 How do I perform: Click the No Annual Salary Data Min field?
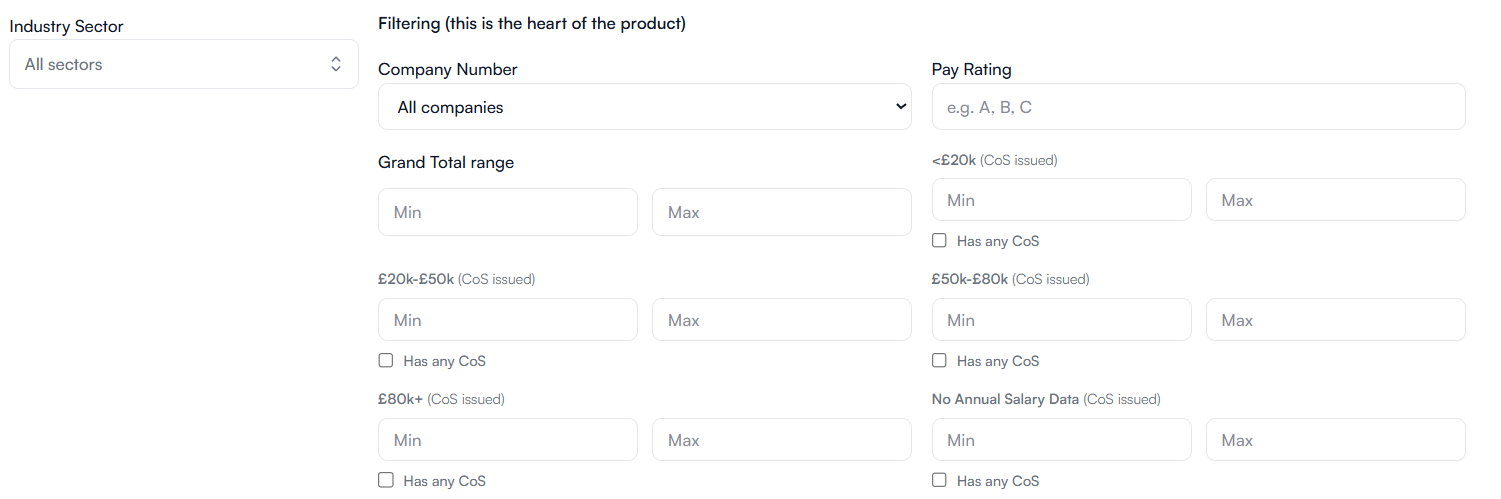pos(1061,440)
